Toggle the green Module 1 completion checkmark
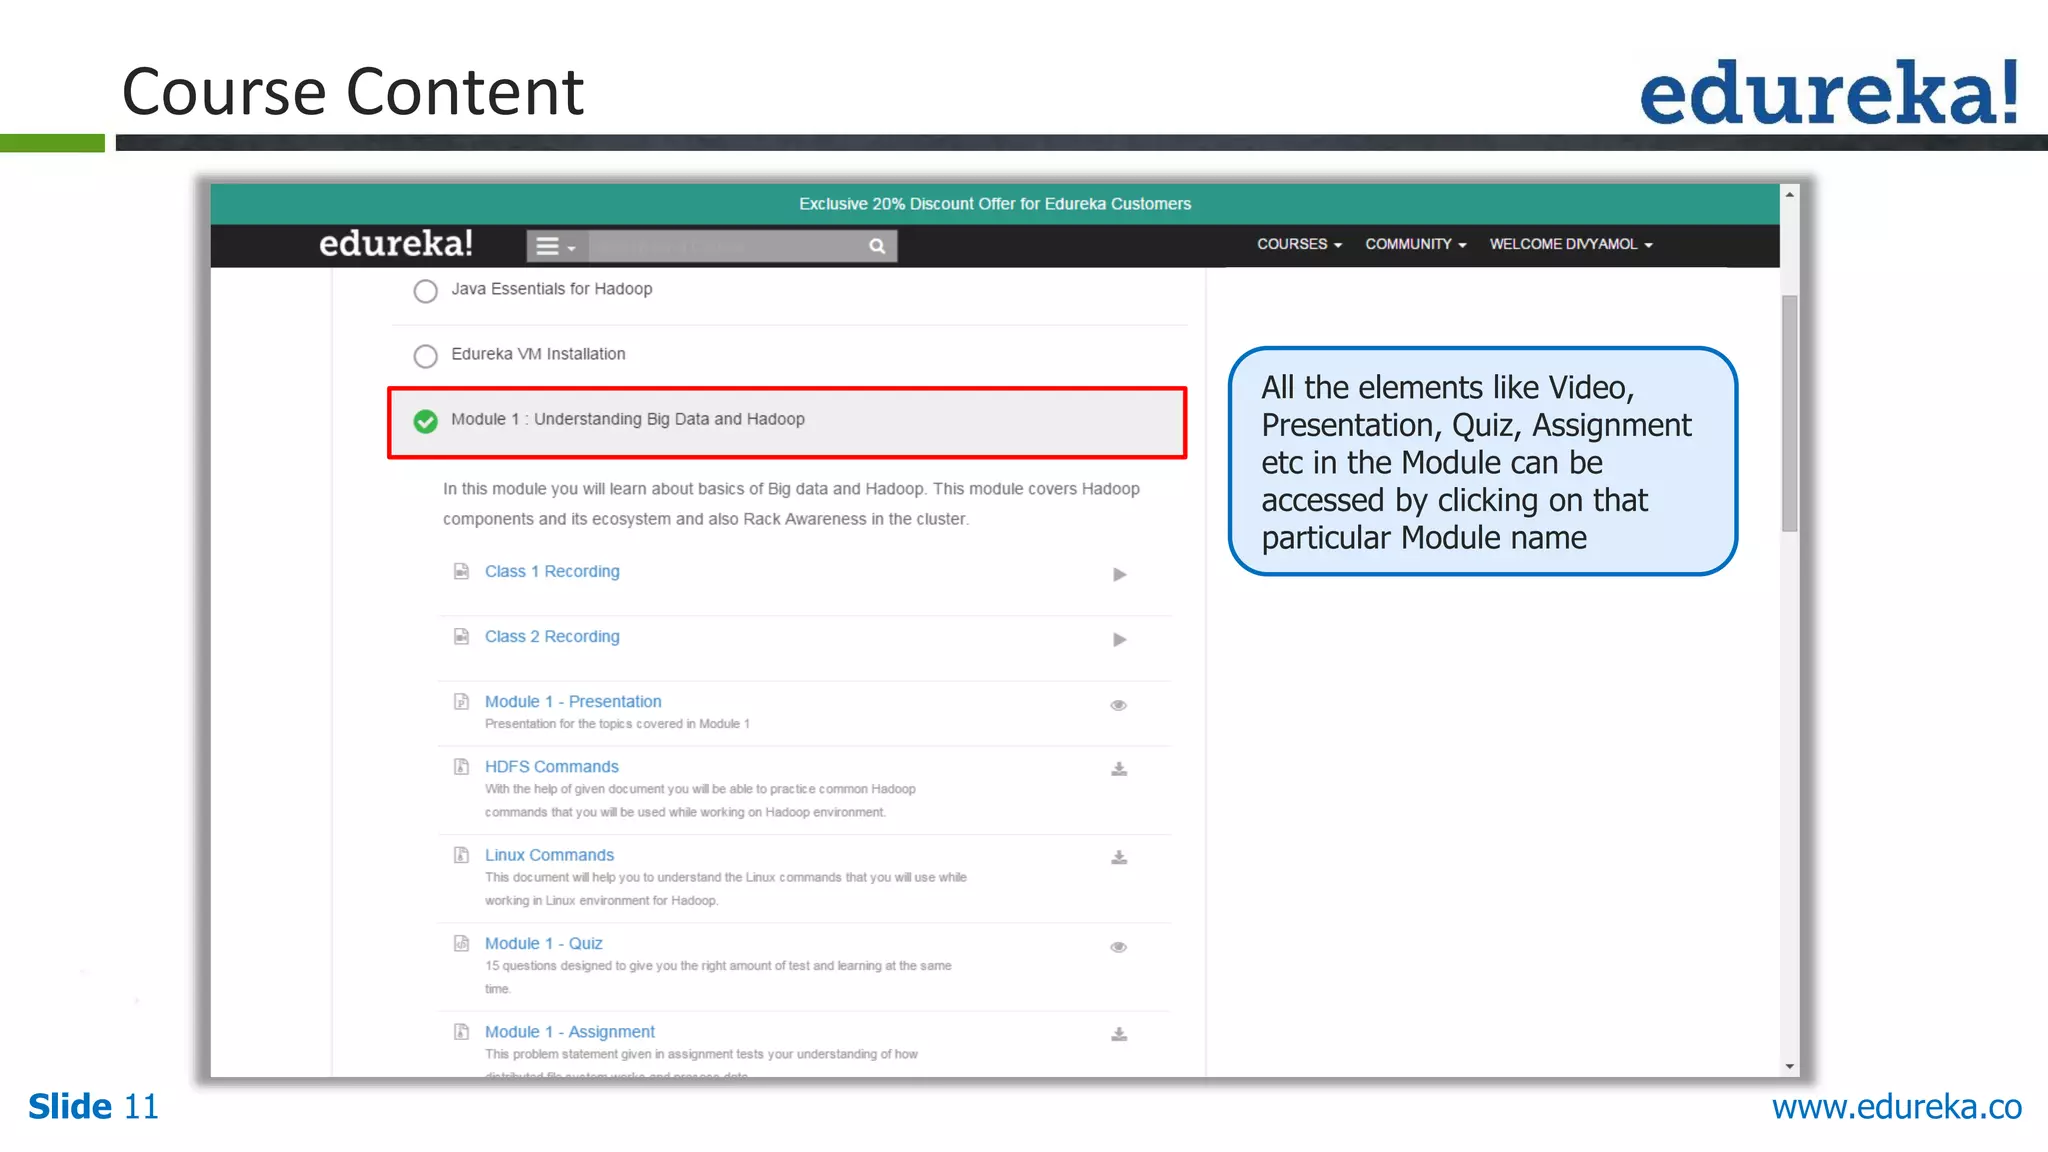The image size is (2048, 1152). (426, 421)
